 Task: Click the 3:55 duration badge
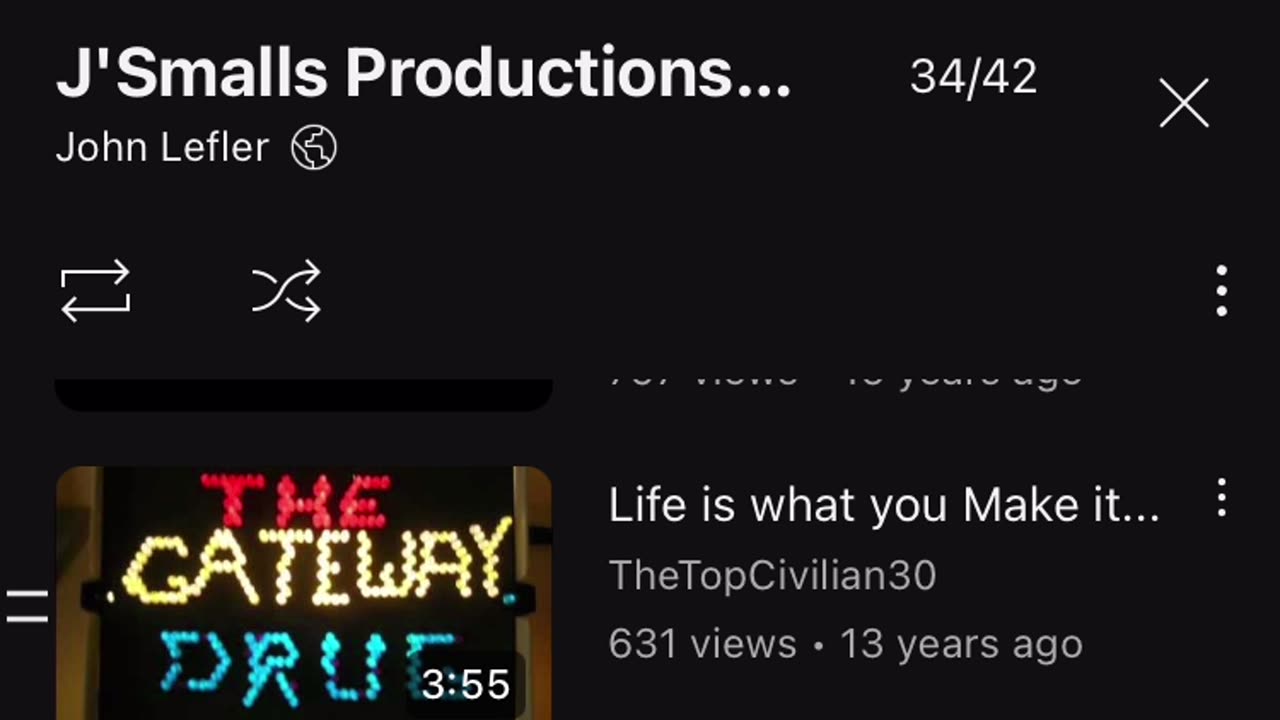pyautogui.click(x=466, y=685)
